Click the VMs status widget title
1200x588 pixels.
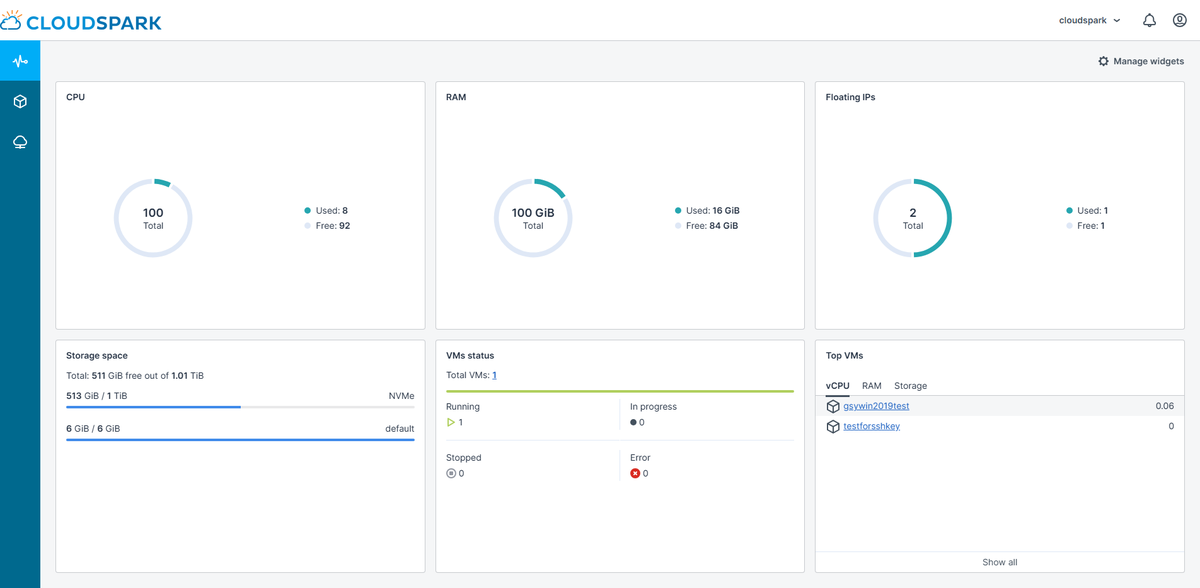[x=470, y=355]
